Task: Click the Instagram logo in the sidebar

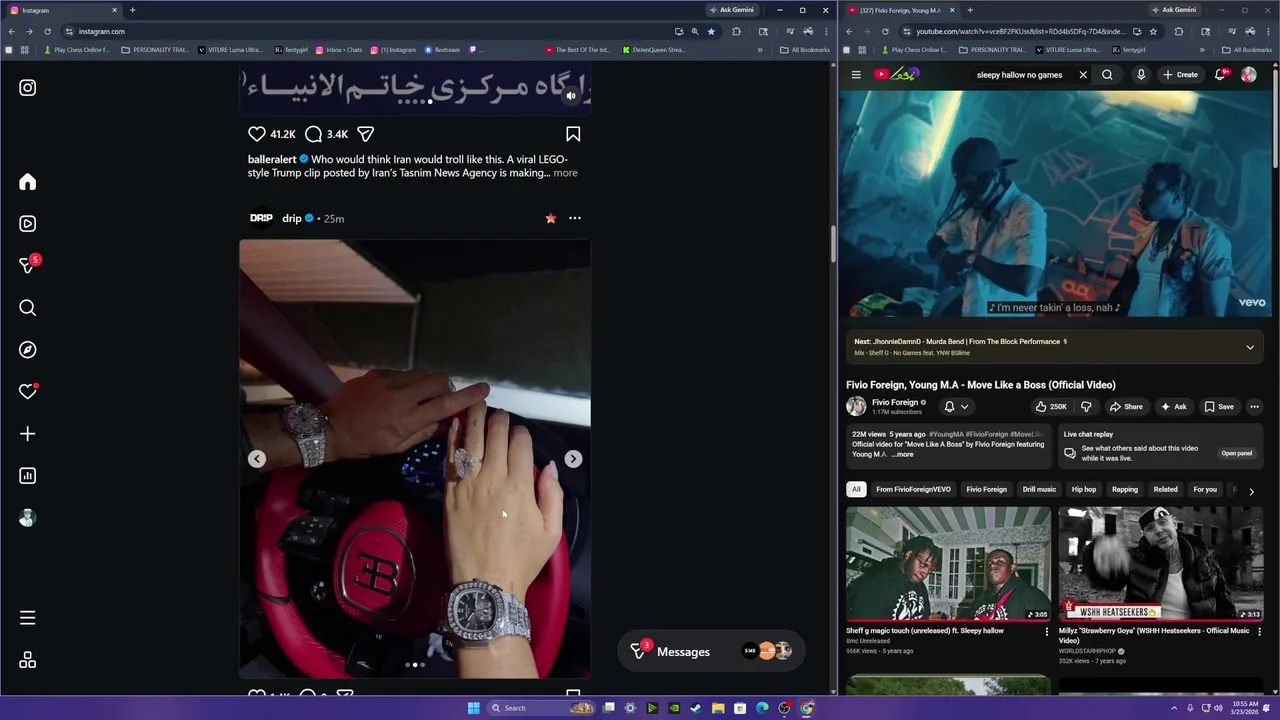Action: (x=28, y=88)
